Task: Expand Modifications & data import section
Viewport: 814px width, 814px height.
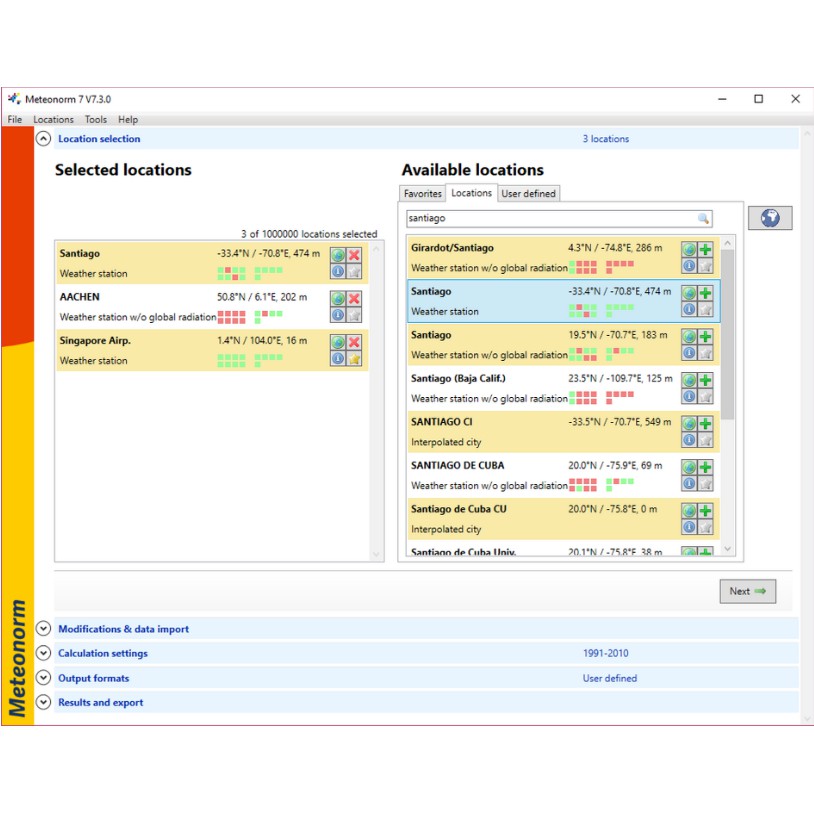Action: click(x=43, y=629)
